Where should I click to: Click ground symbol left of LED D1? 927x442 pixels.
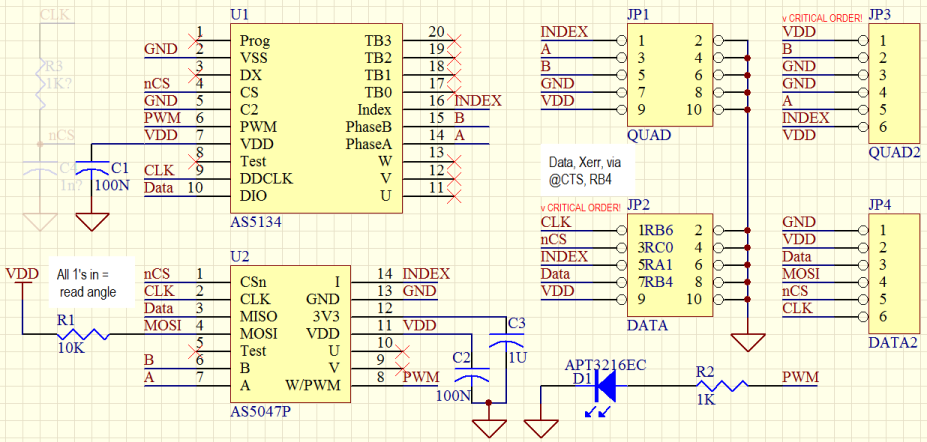pyautogui.click(x=541, y=428)
